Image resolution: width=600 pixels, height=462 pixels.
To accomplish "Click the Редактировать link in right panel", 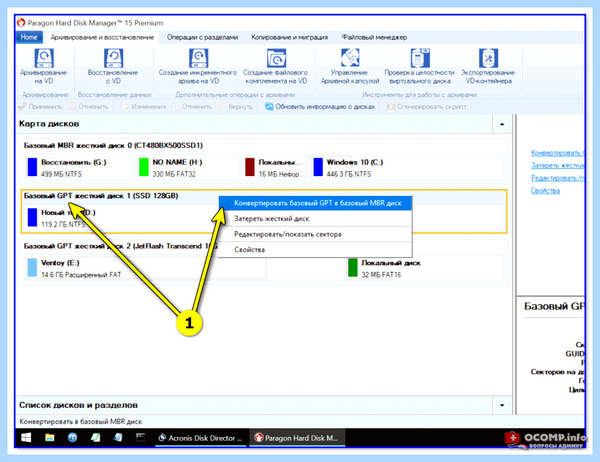I will (558, 178).
